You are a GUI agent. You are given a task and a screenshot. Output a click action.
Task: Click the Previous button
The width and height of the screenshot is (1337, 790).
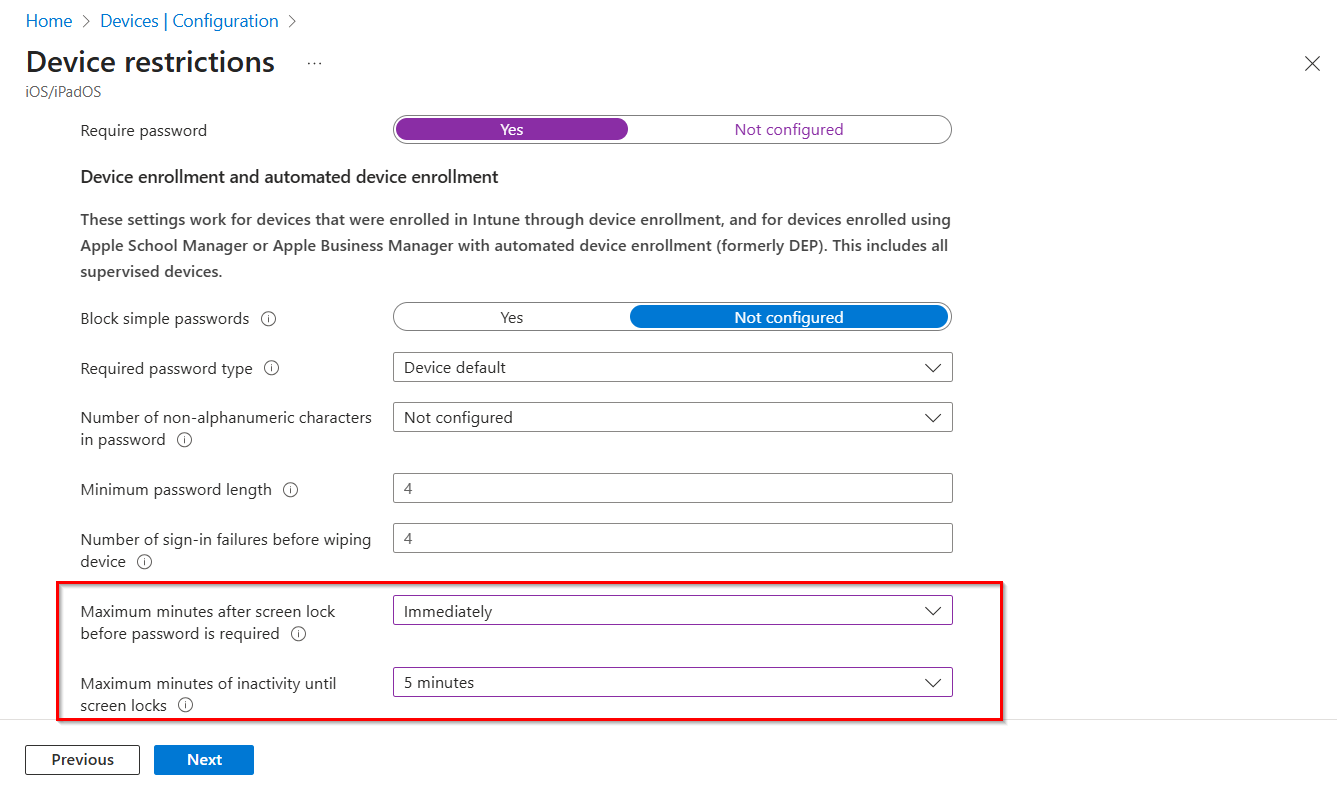click(82, 759)
